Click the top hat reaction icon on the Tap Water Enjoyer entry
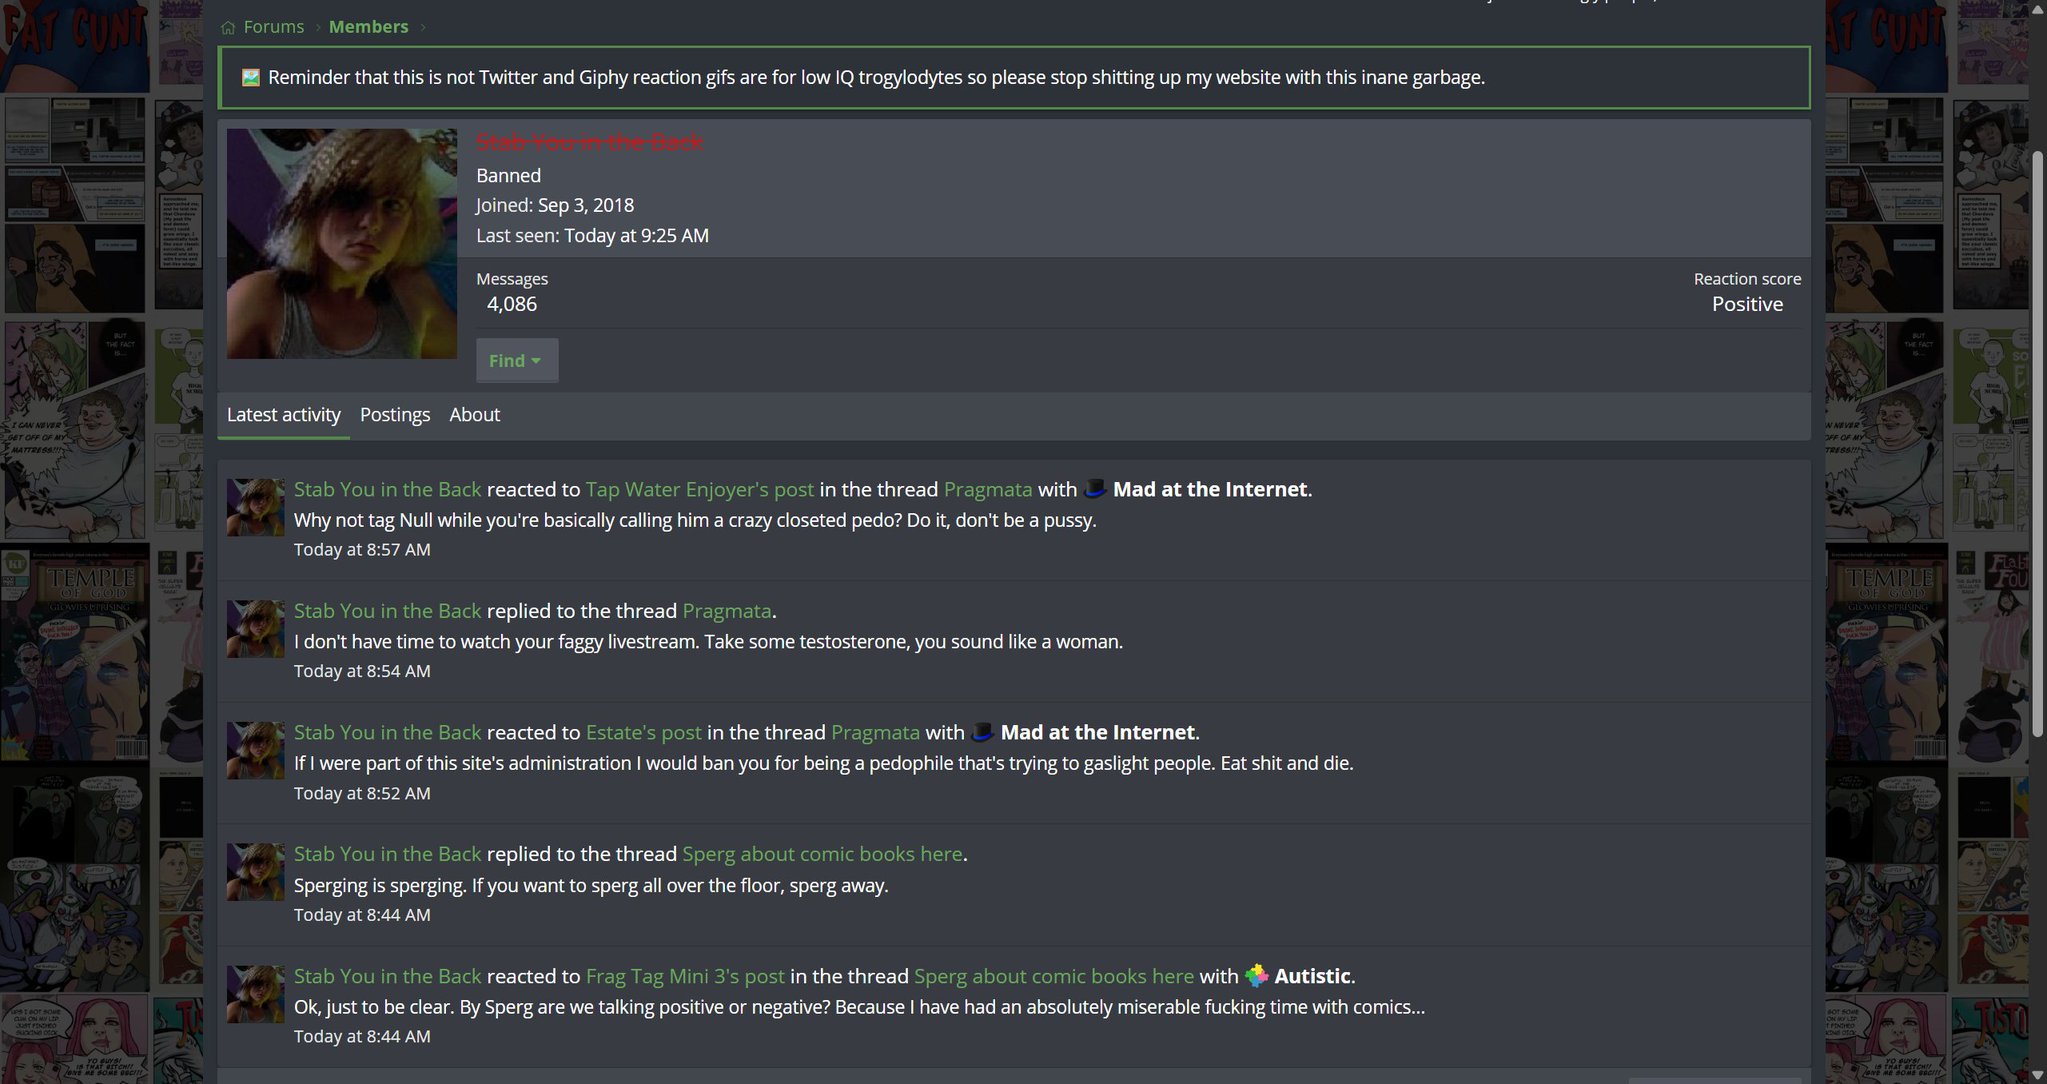 (x=1095, y=489)
